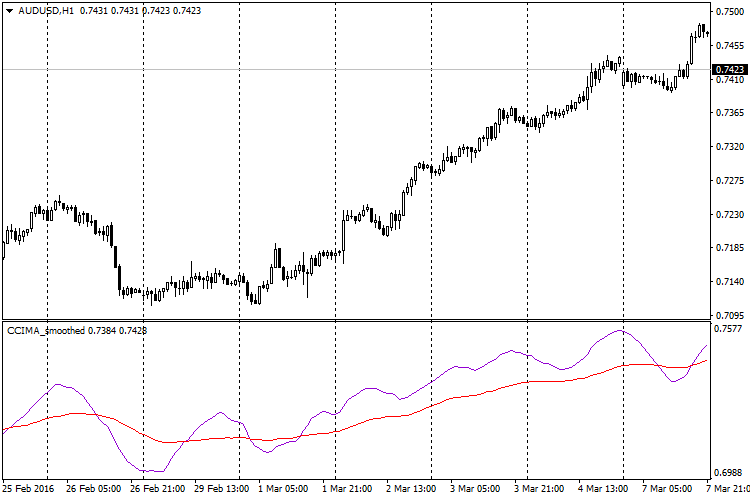Click the AUDUSD,H1 chart title label
Image resolution: width=750 pixels, height=500 pixels.
coord(38,10)
